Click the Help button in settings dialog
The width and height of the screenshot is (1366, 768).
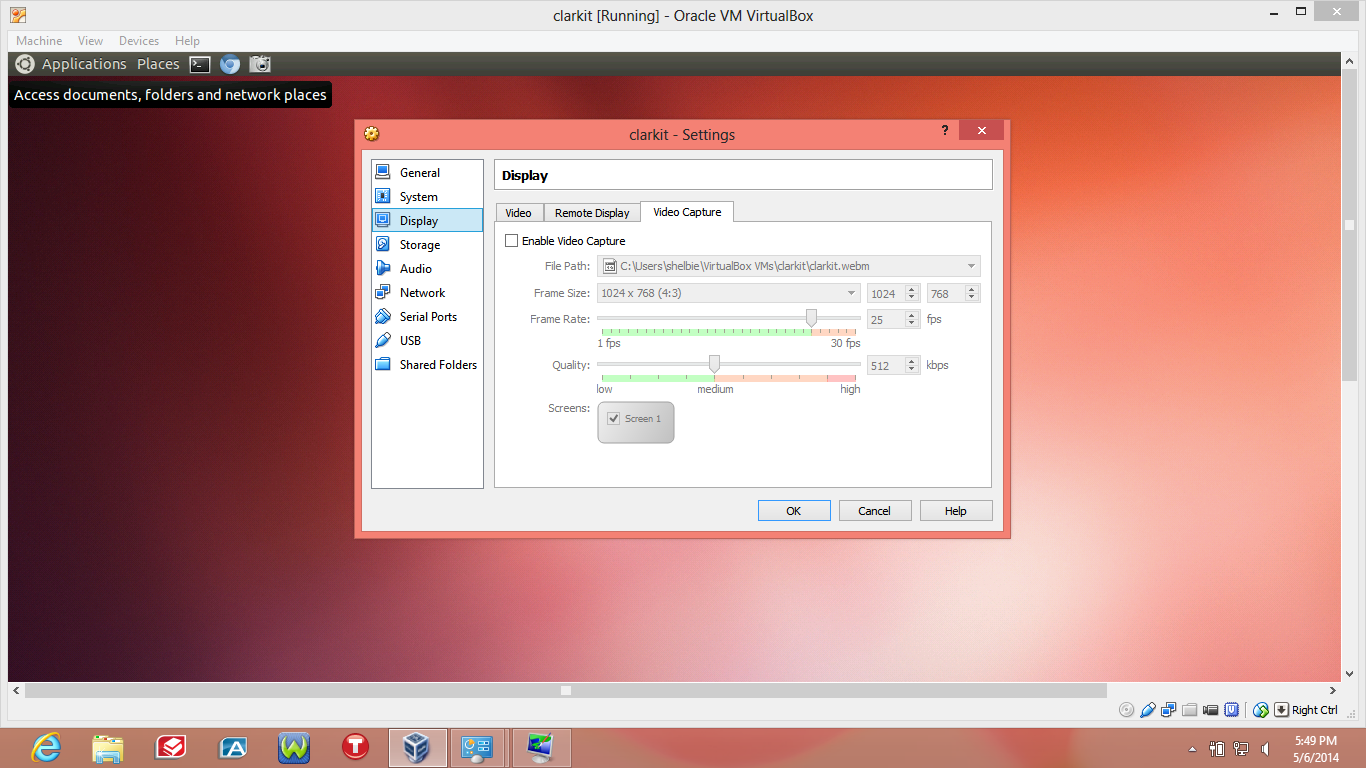coord(956,511)
